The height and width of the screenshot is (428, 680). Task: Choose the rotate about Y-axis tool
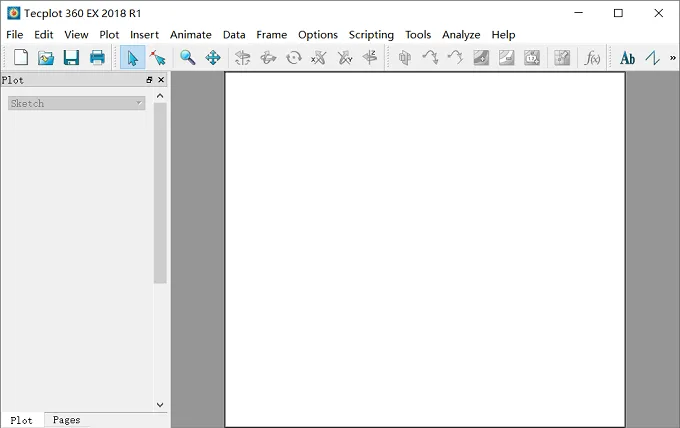point(345,57)
